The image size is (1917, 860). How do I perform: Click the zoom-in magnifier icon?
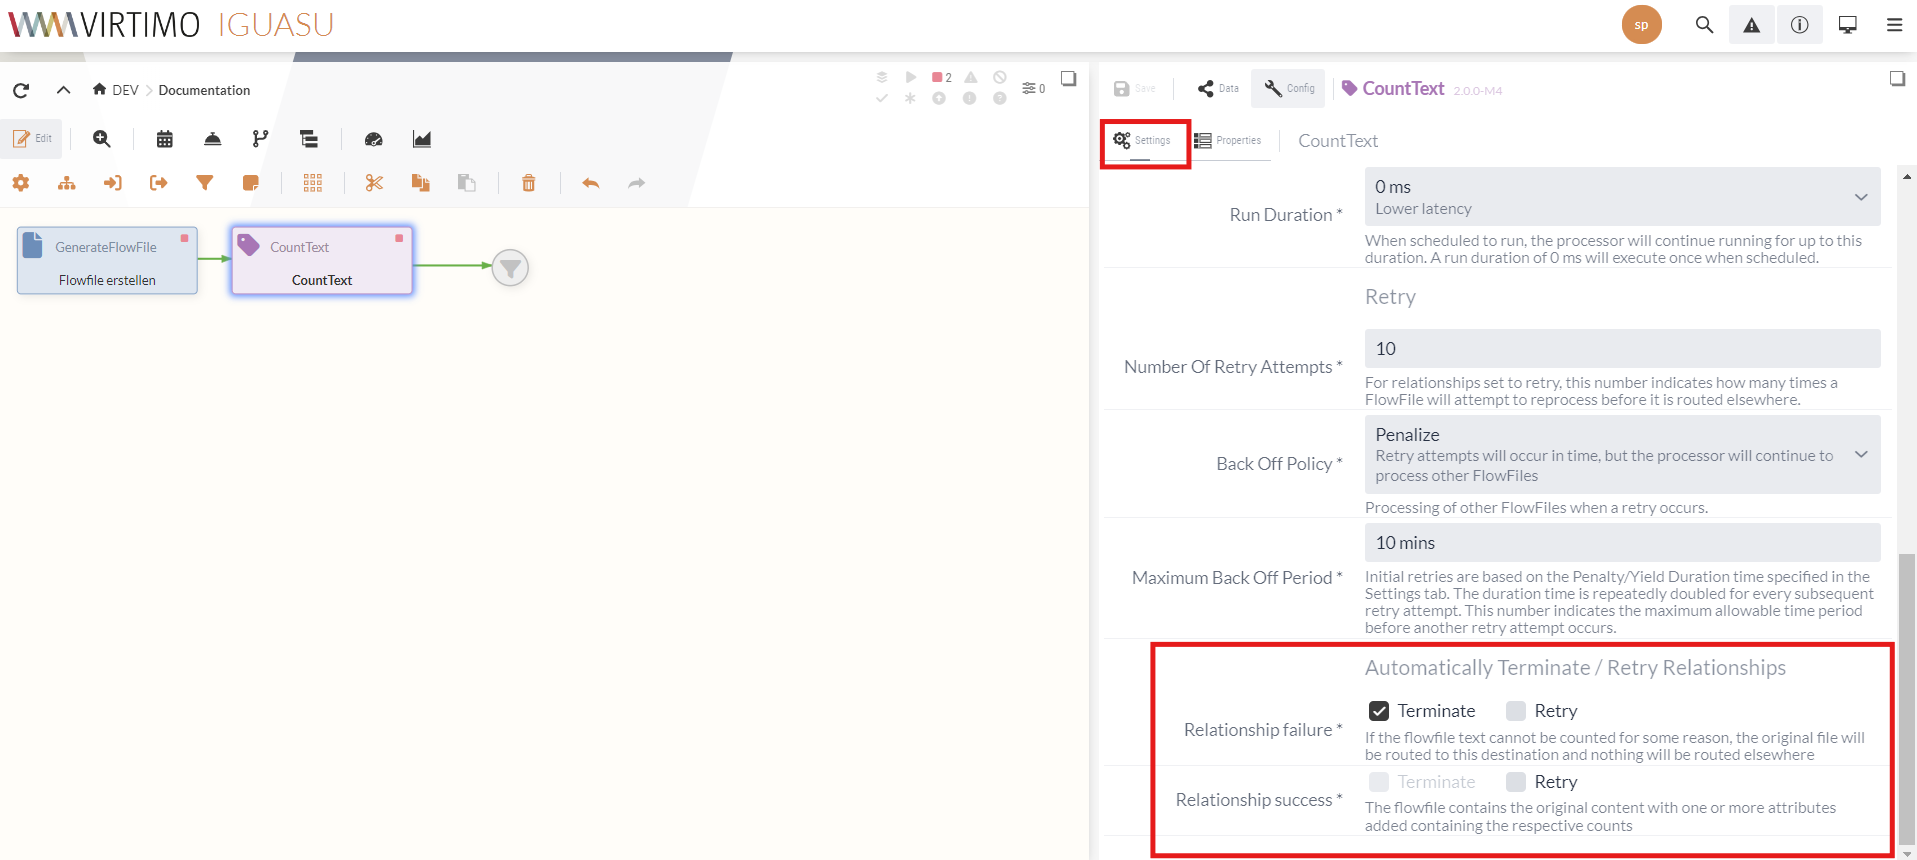coord(102,139)
